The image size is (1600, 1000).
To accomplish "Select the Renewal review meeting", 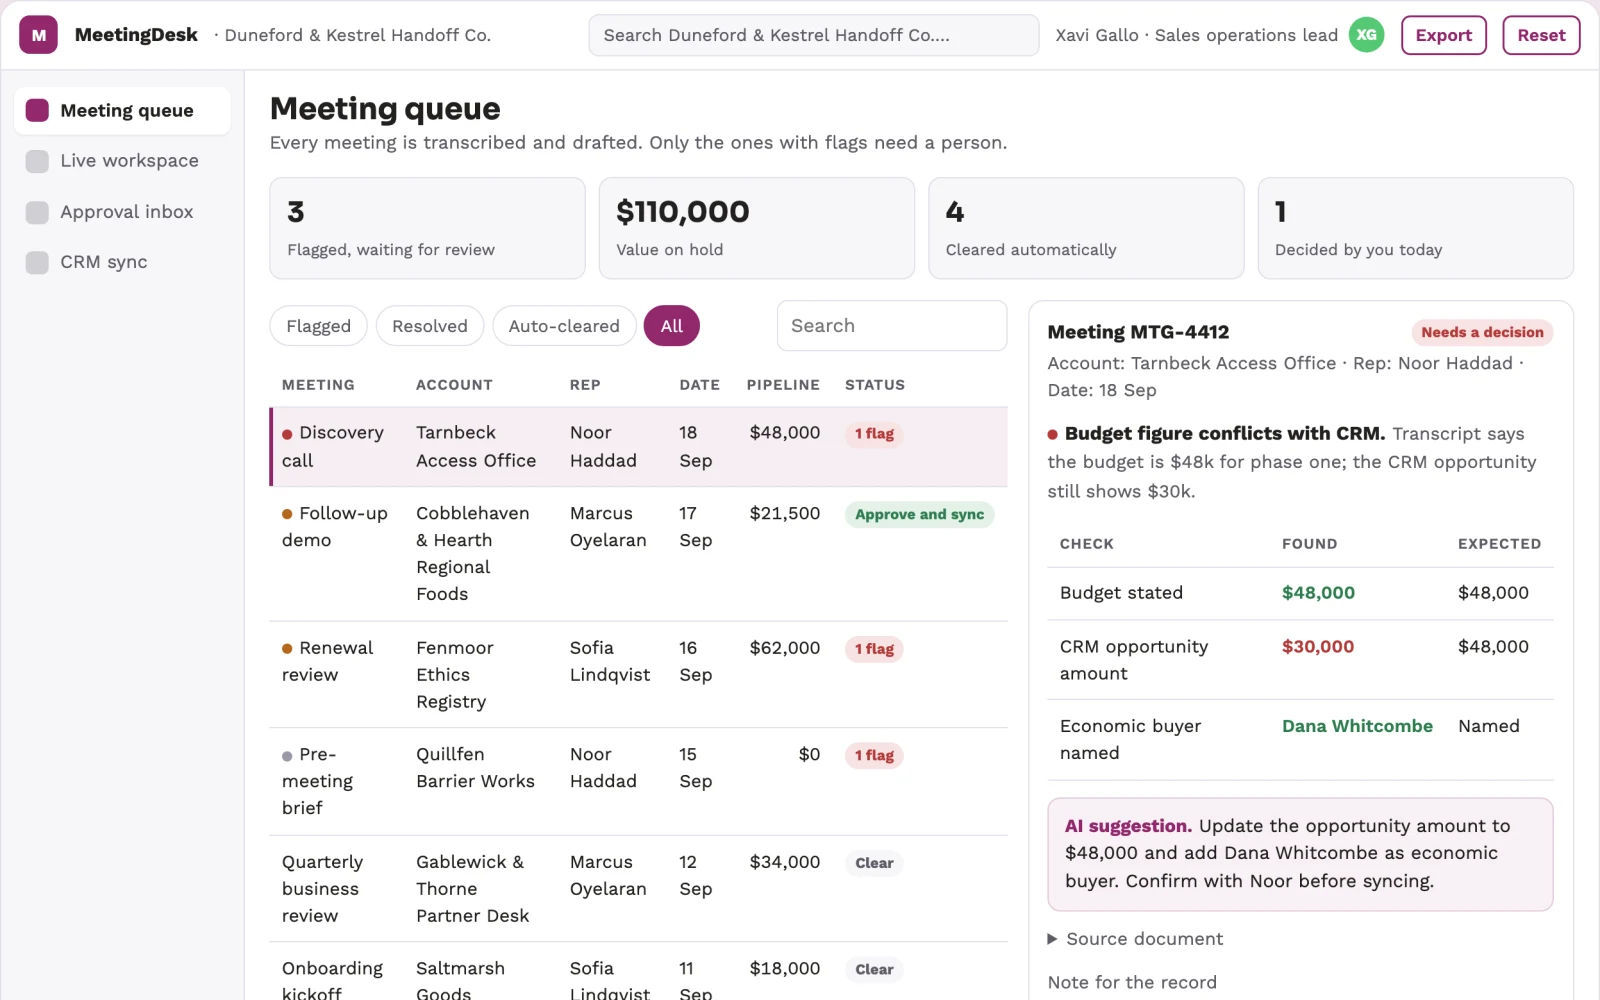I will (x=638, y=675).
